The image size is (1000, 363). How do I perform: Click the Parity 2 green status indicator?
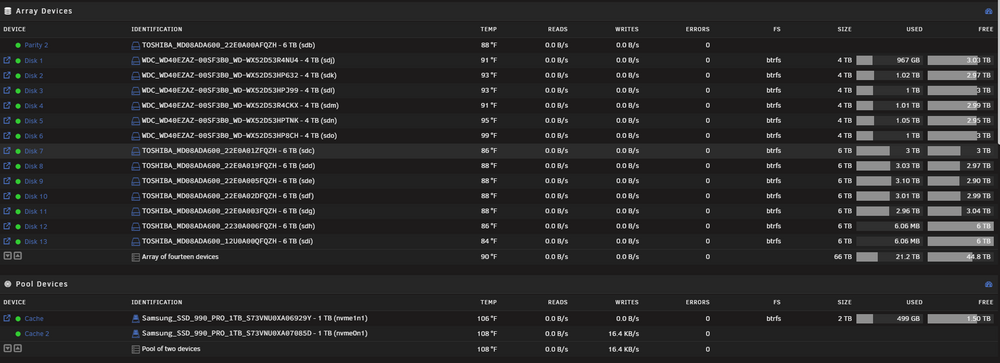[18, 45]
